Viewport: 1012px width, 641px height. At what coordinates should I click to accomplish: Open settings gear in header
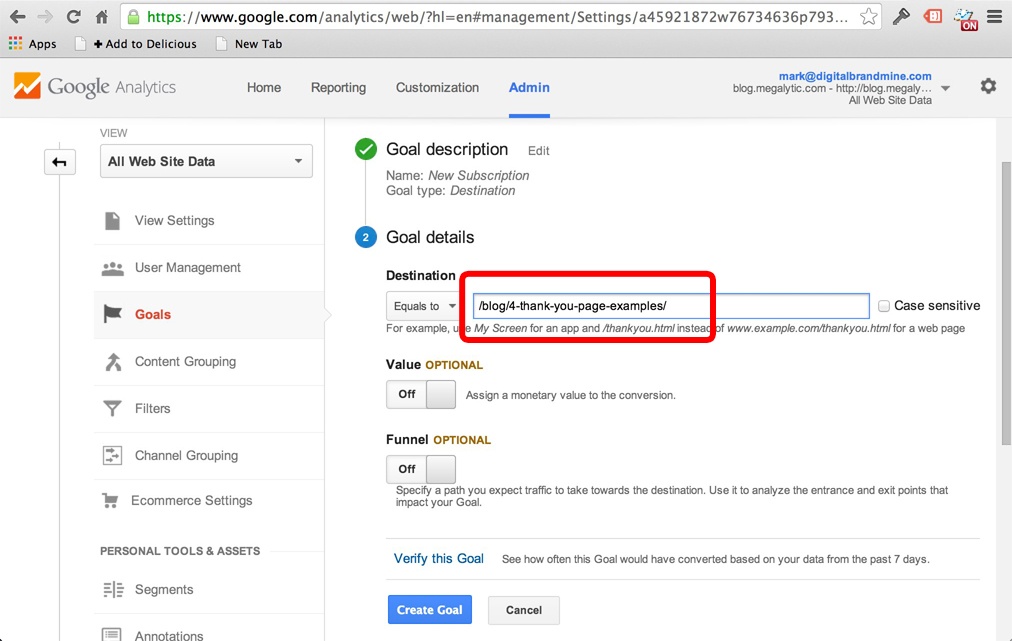pyautogui.click(x=988, y=86)
